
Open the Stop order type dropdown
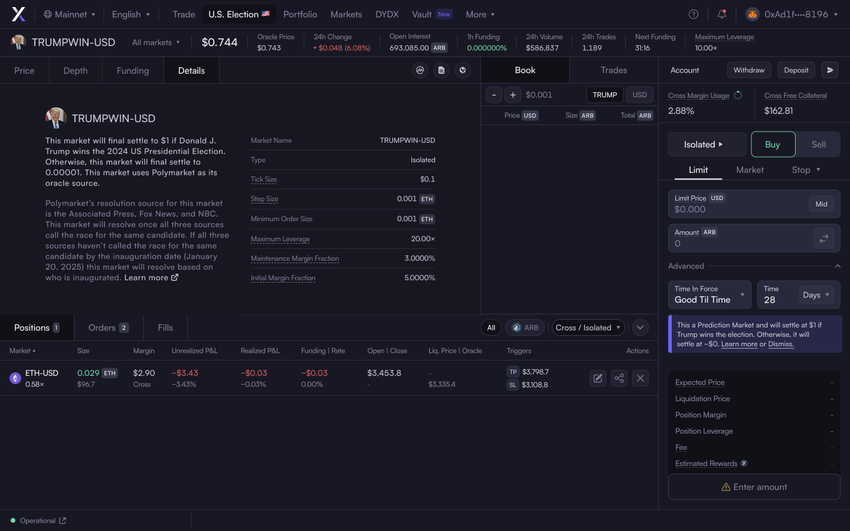click(x=806, y=170)
